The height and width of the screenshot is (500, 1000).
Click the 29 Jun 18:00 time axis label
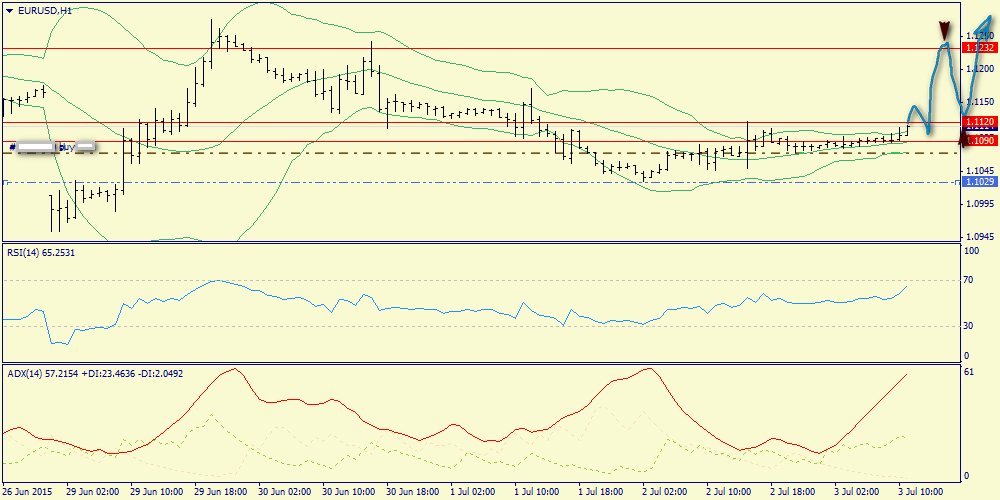[x=222, y=492]
